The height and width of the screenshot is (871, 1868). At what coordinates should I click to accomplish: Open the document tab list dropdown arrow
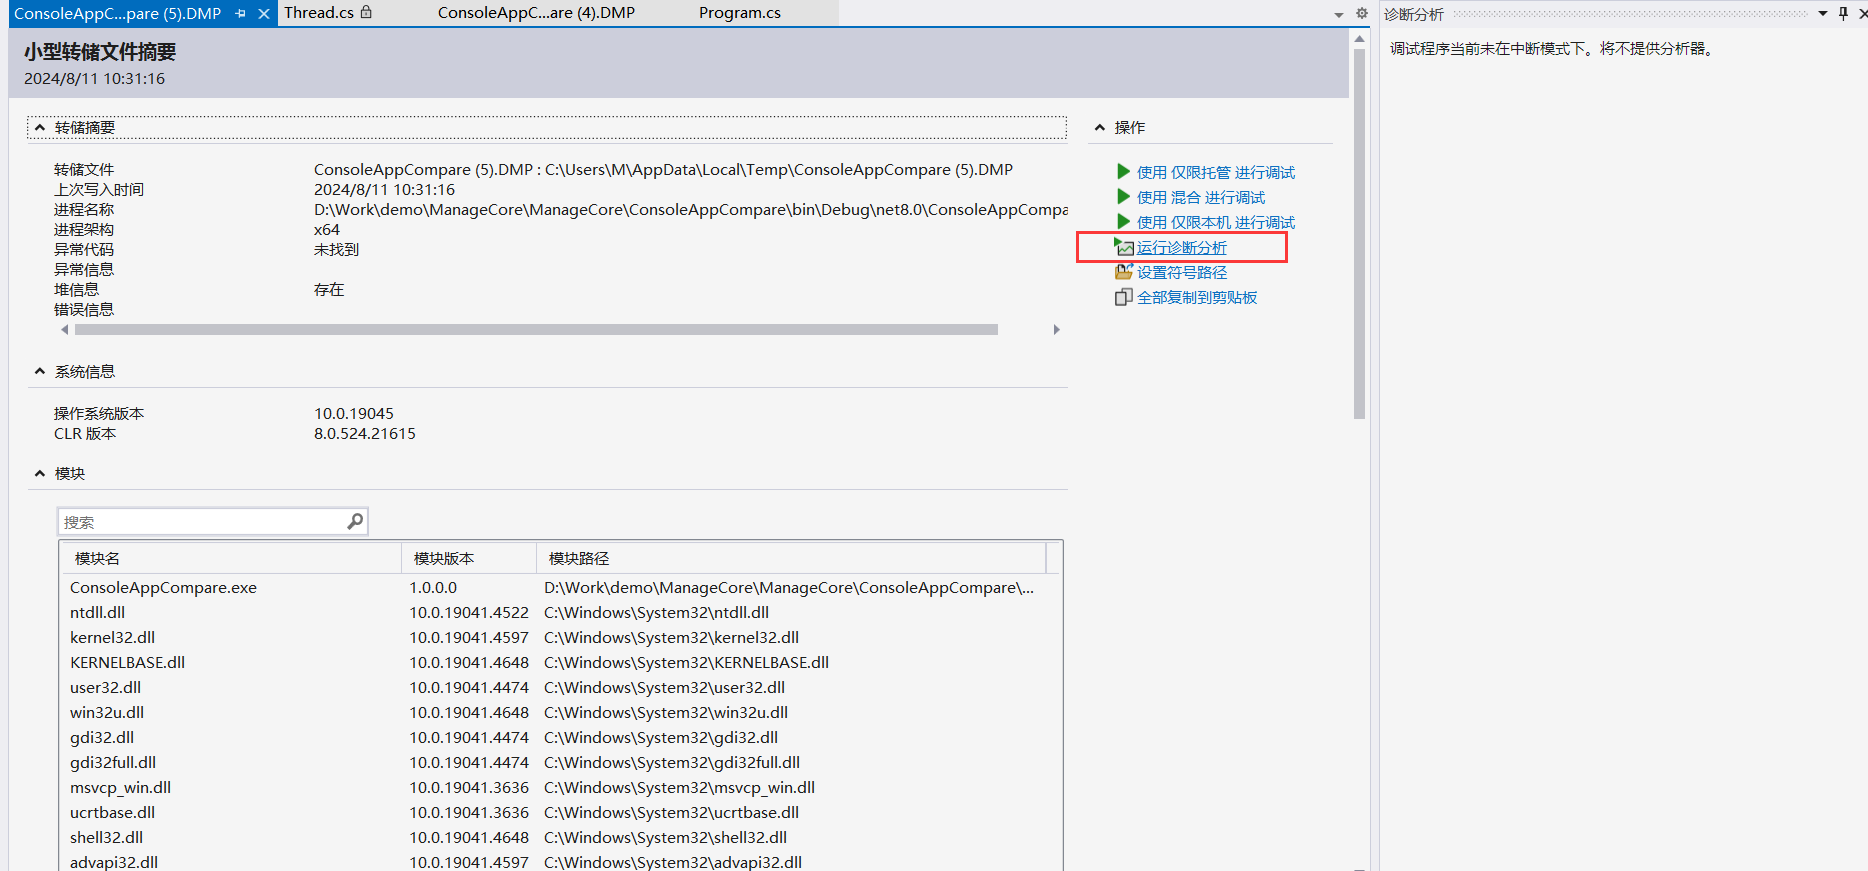1339,15
